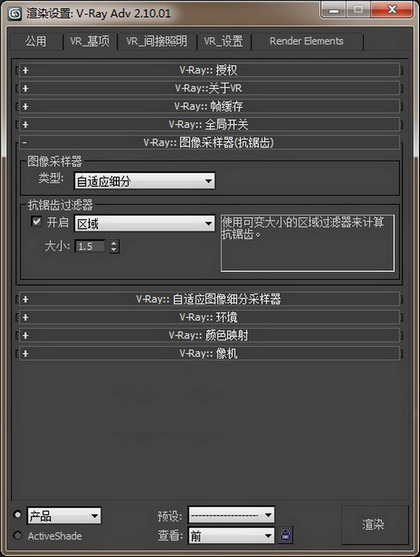Expand the V-Ray:: 帧缓存 rollout plus icon
Viewport: 420px width, 557px height.
[25, 106]
